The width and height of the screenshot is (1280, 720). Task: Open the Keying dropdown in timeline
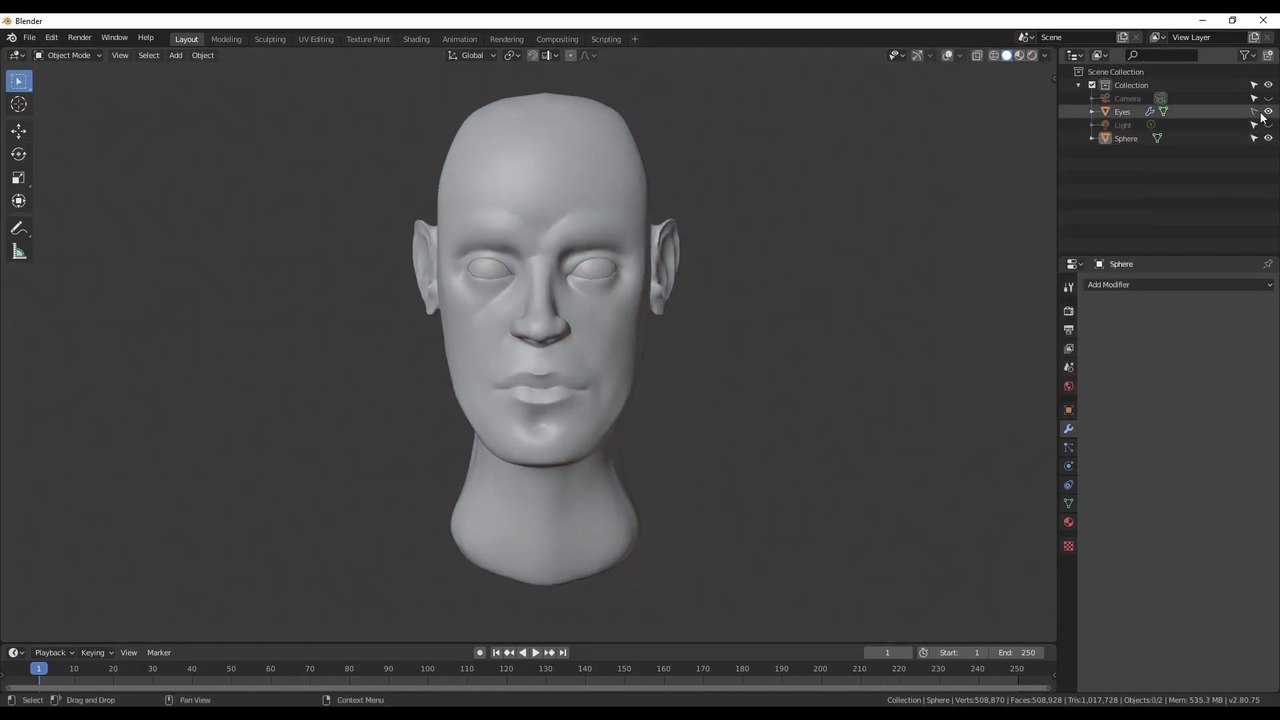point(96,653)
